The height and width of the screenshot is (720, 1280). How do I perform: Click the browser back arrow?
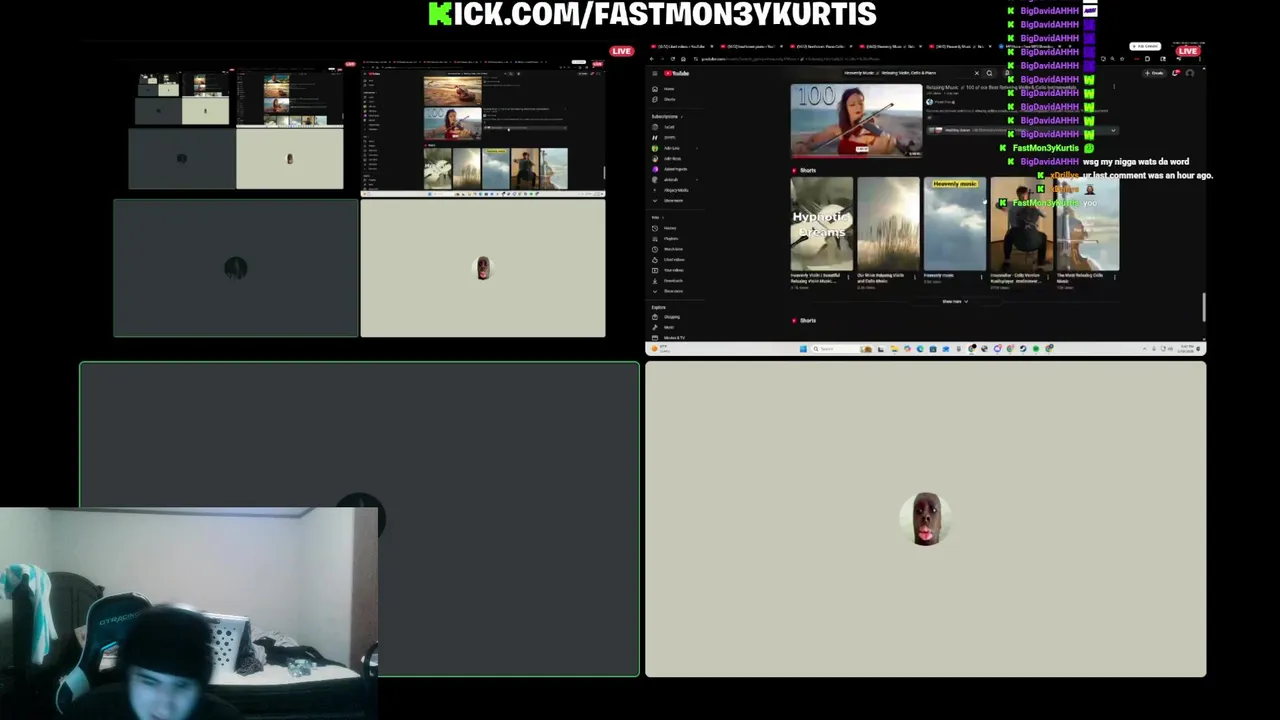652,59
